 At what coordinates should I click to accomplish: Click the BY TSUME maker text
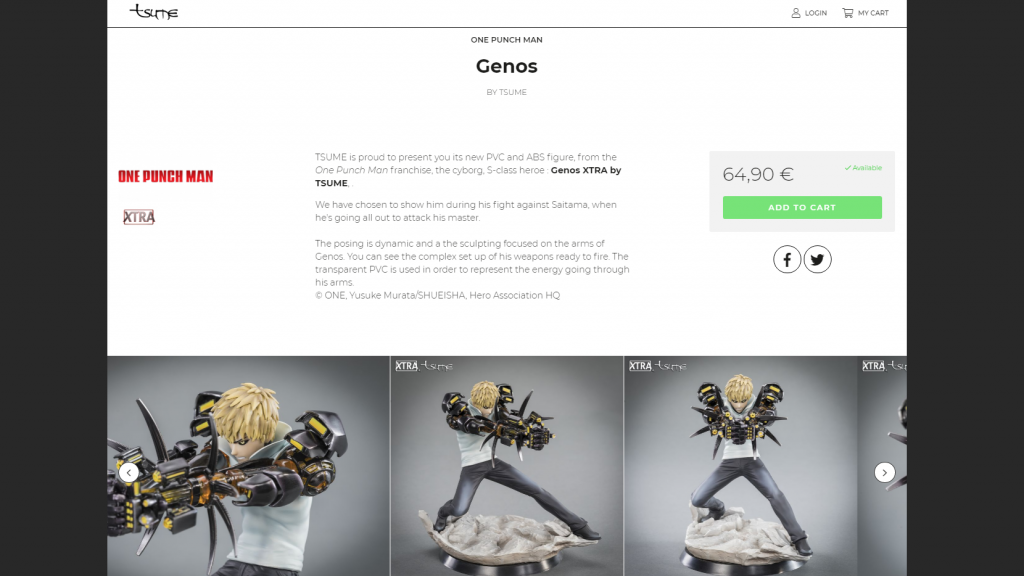[507, 92]
